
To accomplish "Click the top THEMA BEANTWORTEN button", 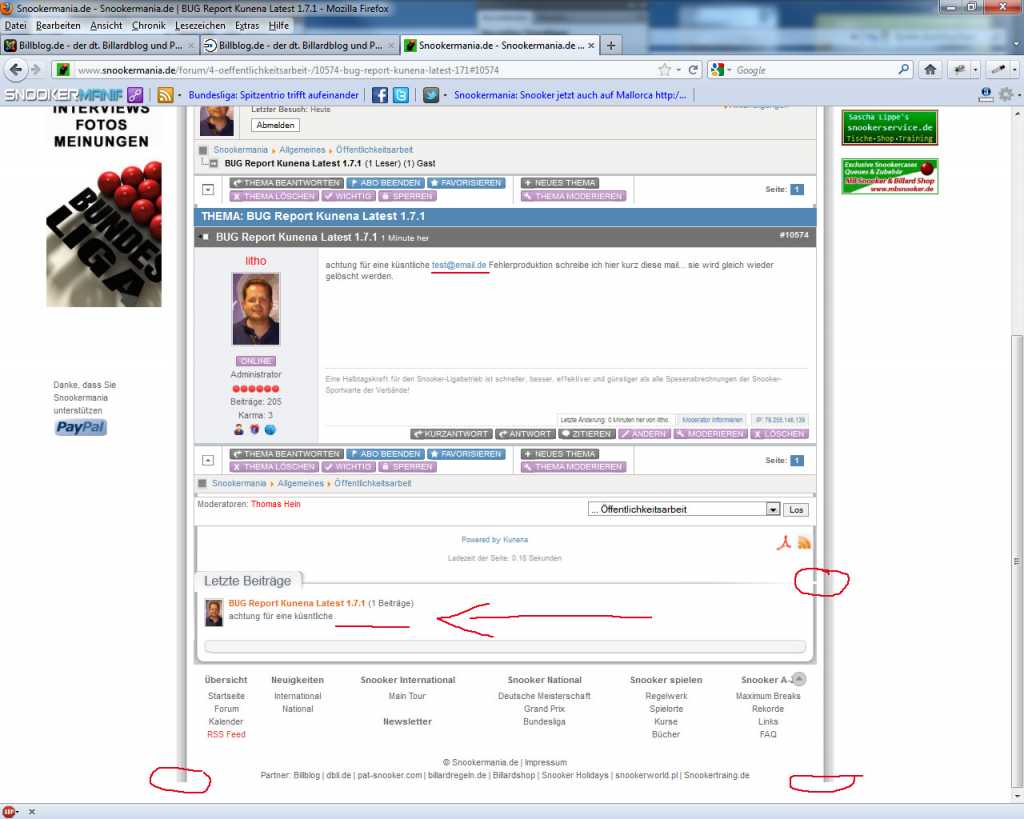I will click(x=285, y=183).
